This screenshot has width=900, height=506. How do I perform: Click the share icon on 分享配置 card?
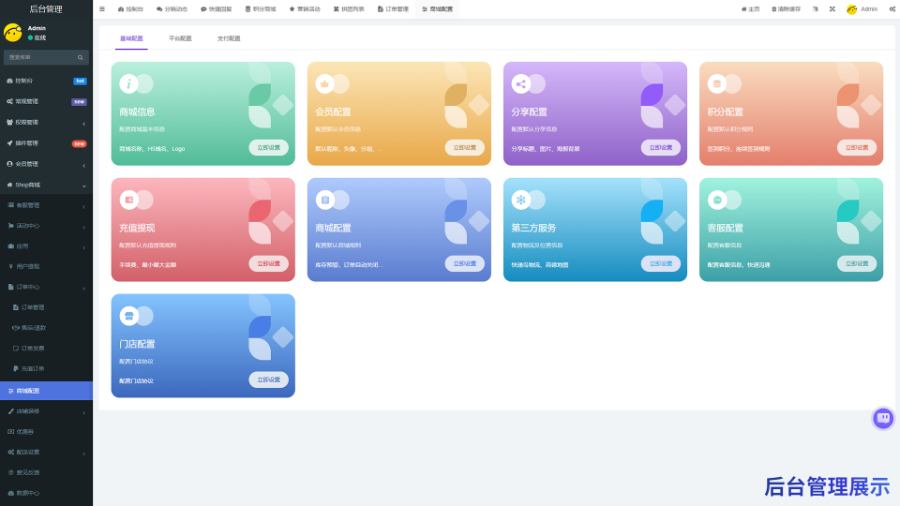coord(521,84)
